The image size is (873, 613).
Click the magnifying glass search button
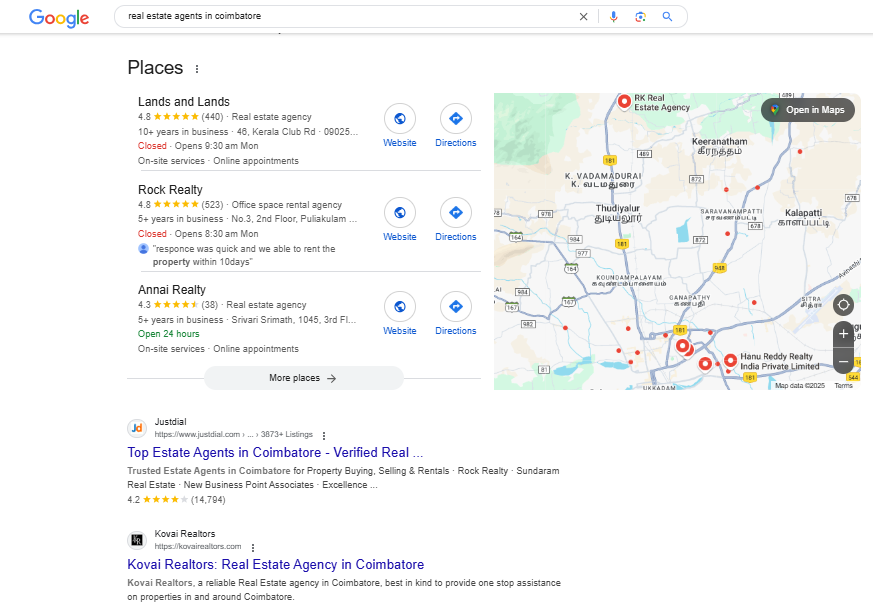(667, 17)
